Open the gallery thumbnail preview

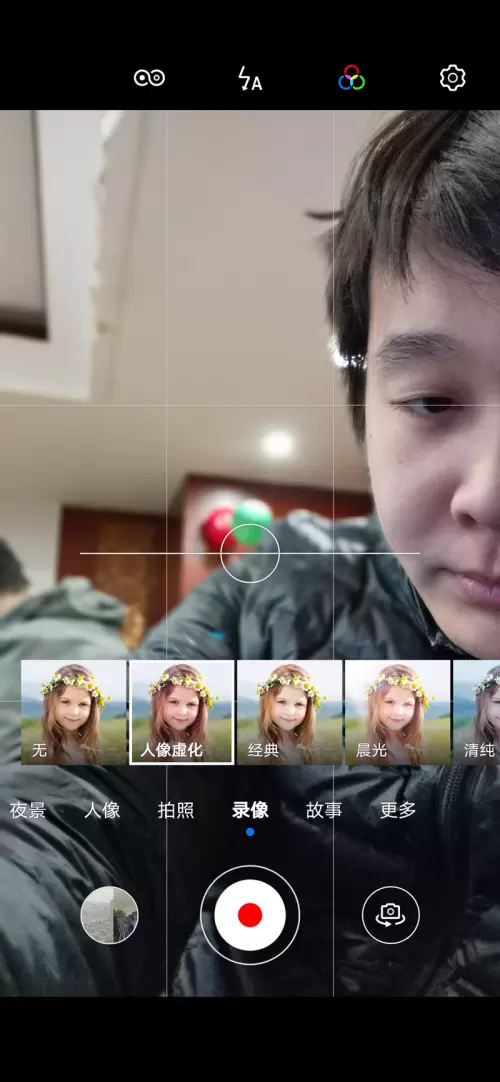[x=110, y=915]
